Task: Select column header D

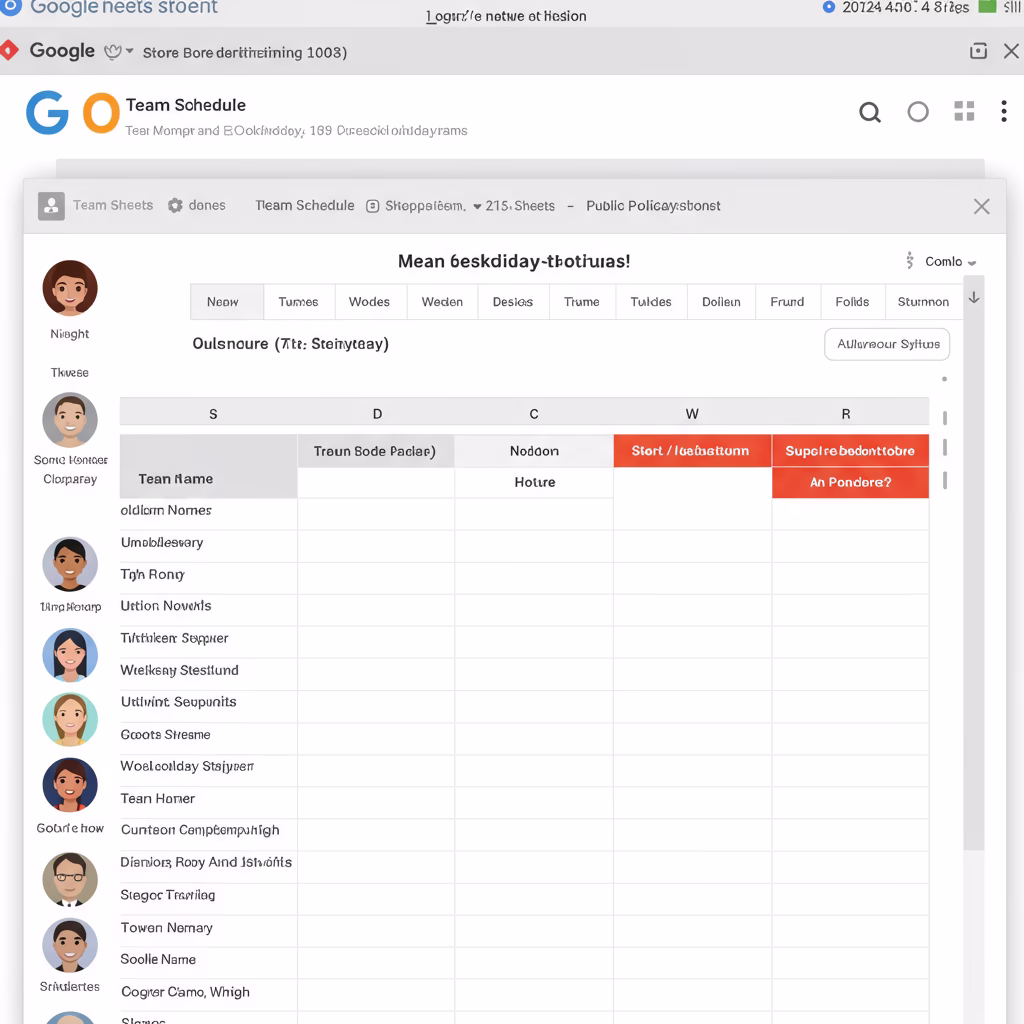Action: (377, 414)
